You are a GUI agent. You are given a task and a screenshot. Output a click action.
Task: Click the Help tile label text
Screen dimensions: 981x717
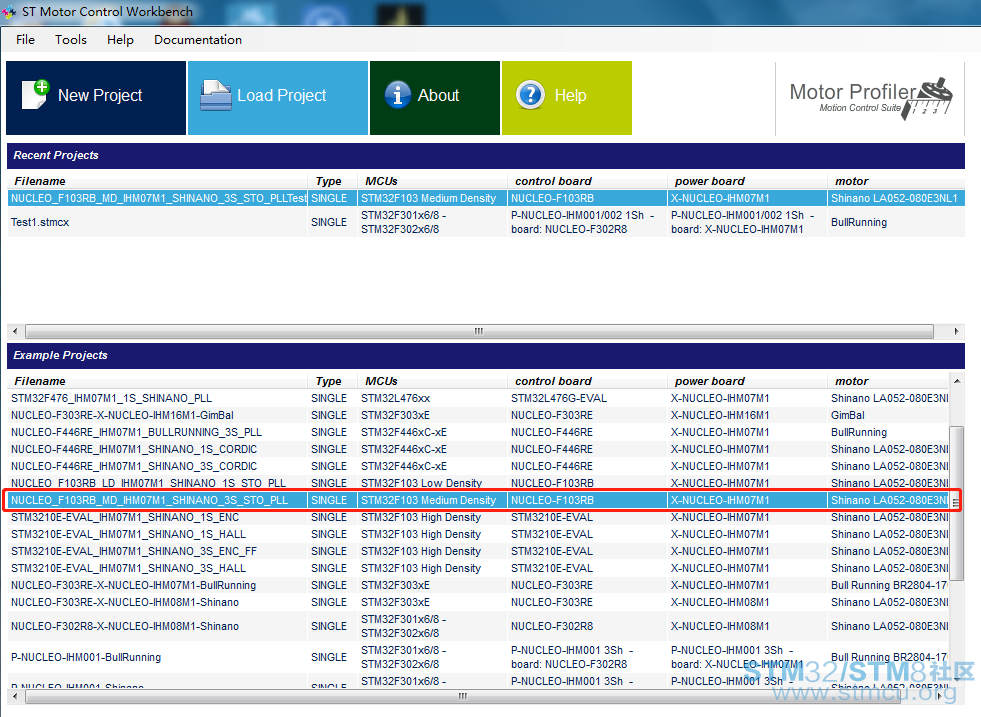571,95
